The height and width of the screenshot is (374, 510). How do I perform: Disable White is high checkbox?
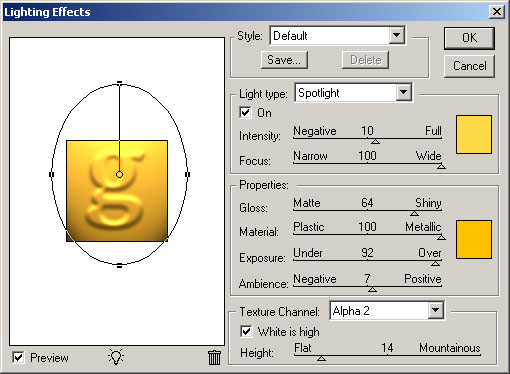246,331
